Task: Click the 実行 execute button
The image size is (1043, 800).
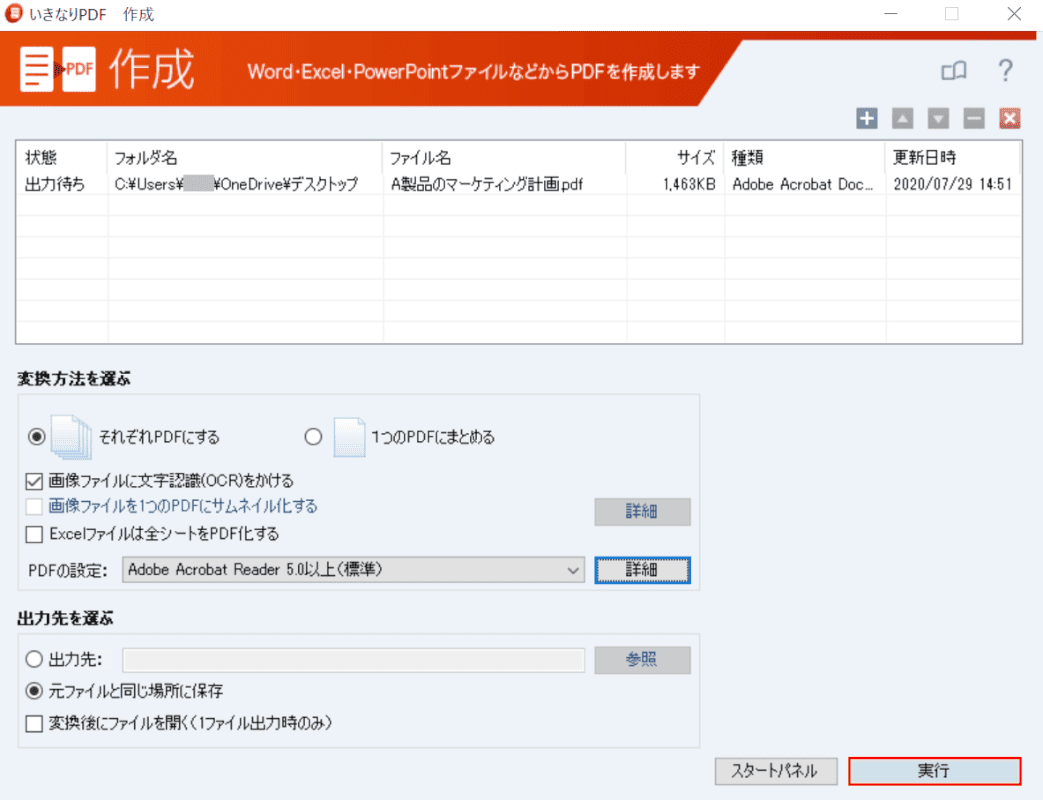Action: click(935, 771)
